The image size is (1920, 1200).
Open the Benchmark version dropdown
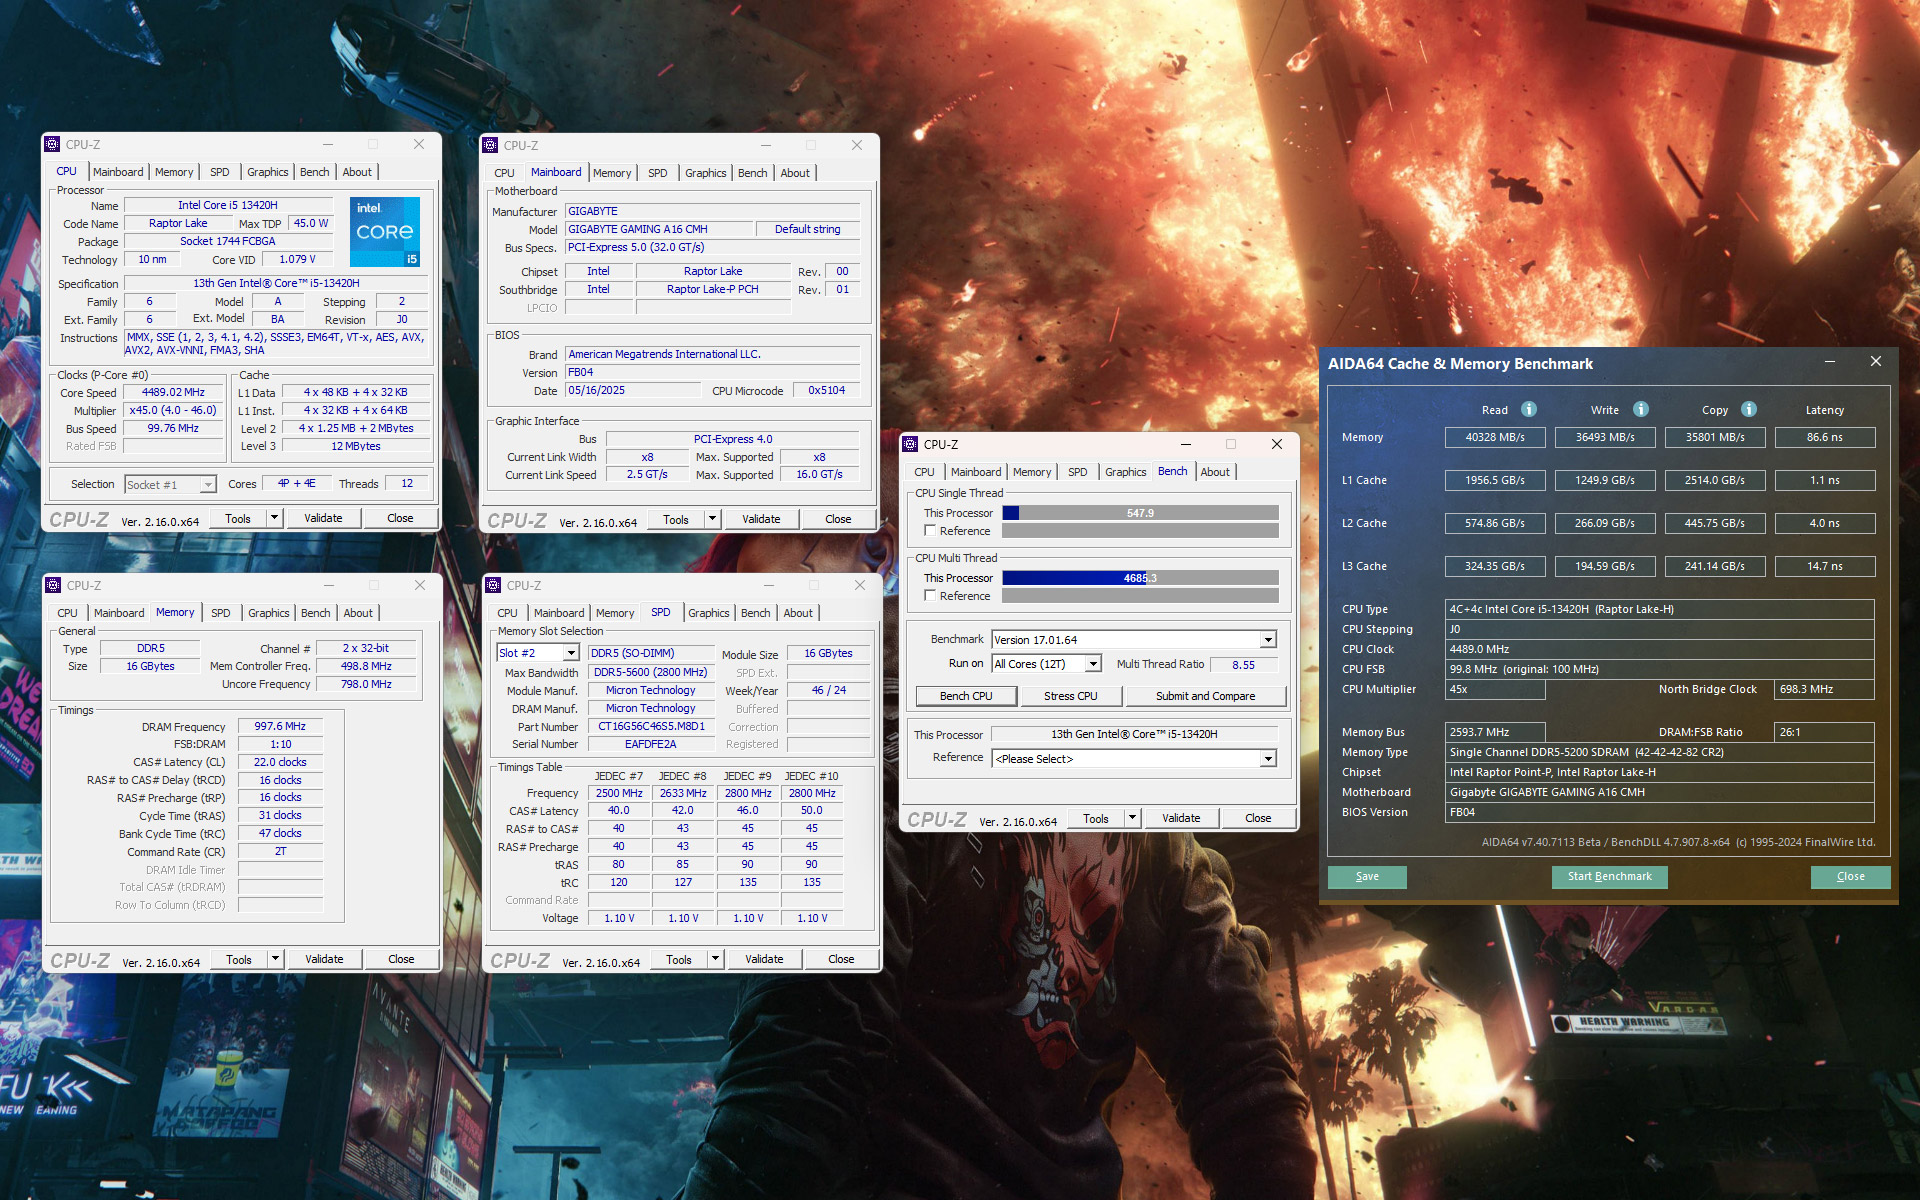coord(1268,640)
